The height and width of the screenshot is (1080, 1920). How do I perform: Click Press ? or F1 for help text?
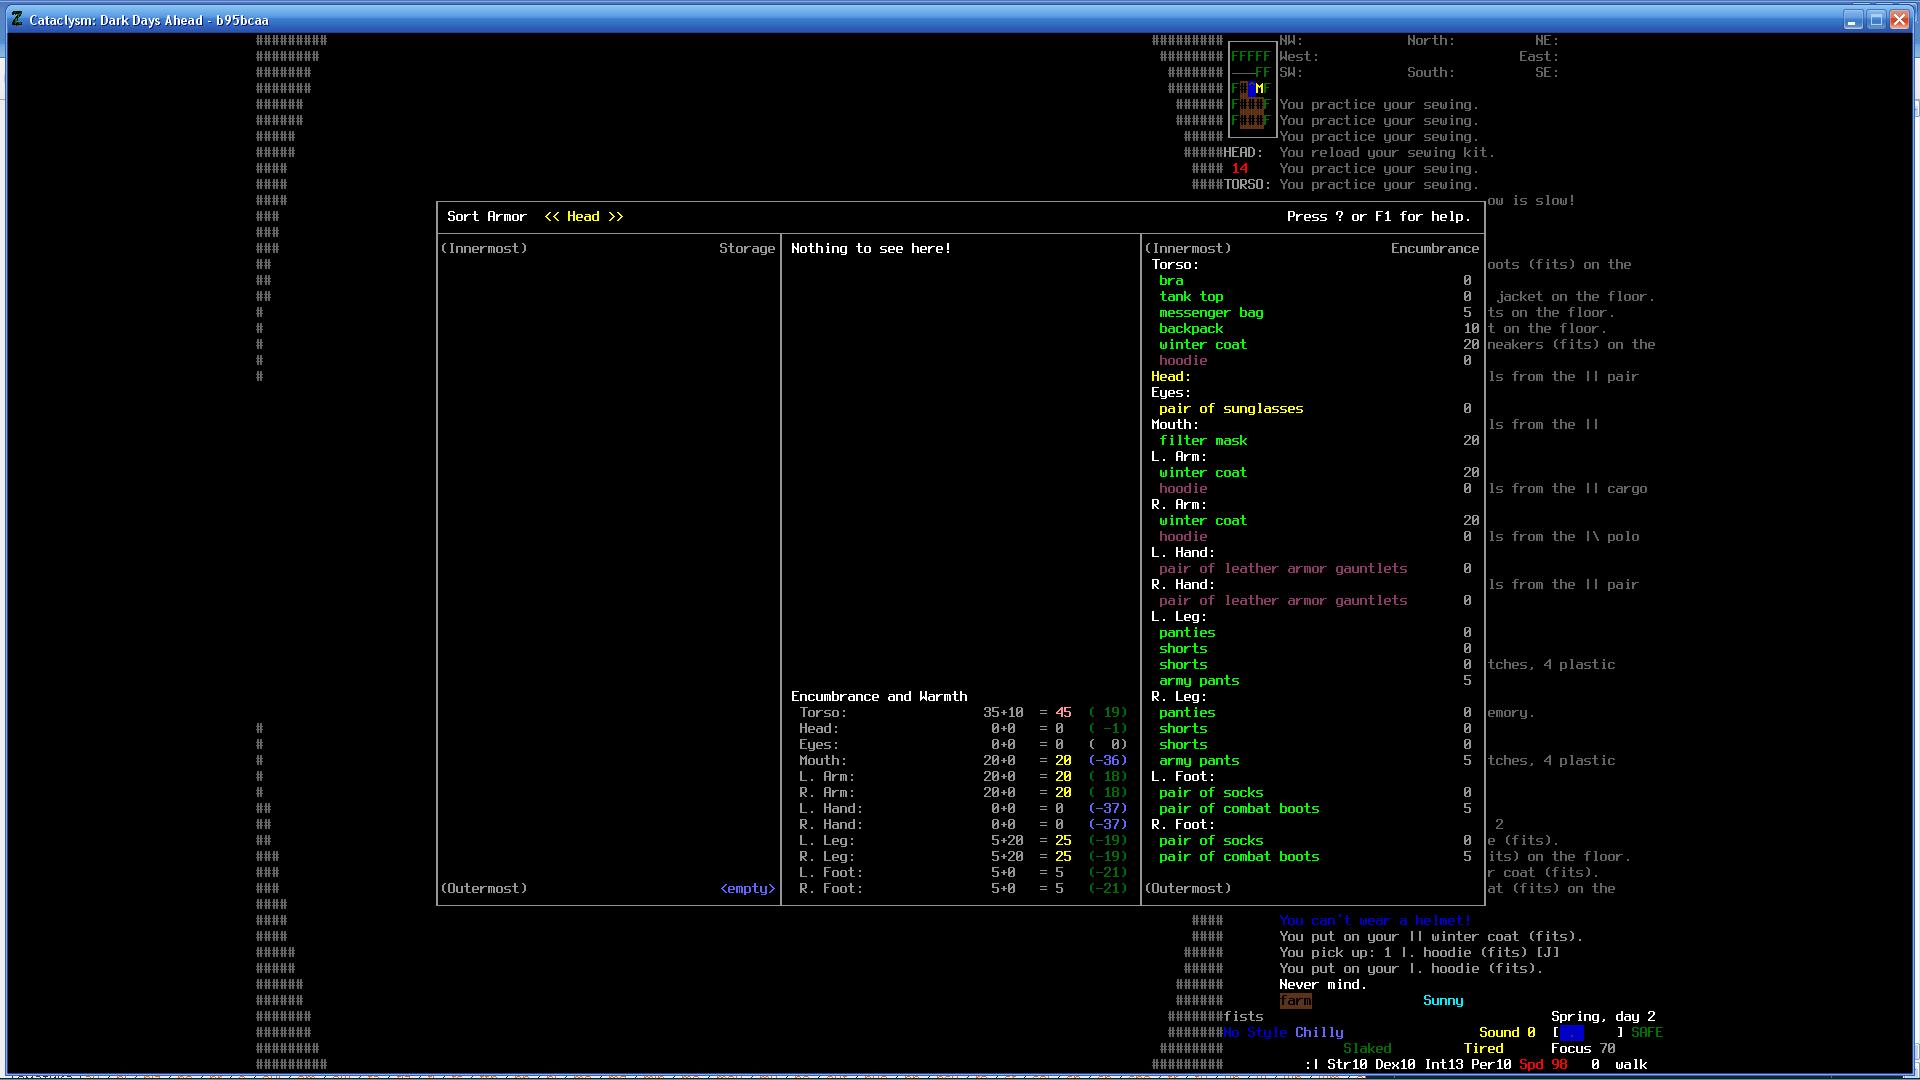[1378, 217]
